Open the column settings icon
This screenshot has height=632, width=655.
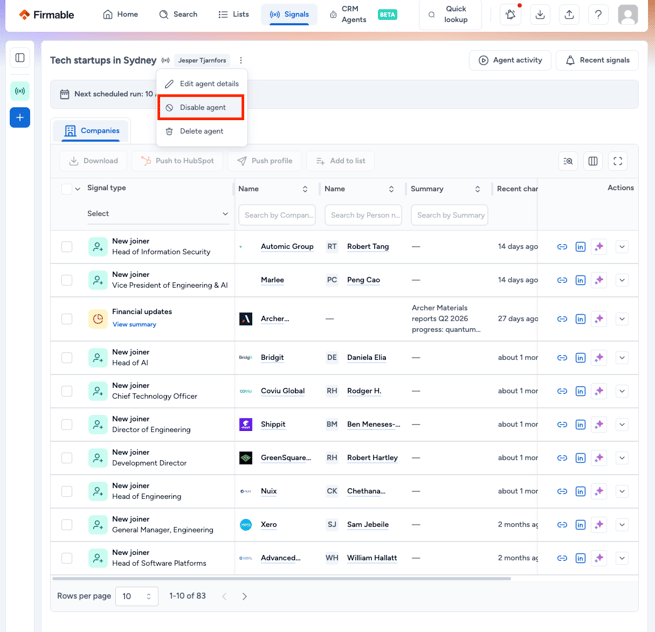593,161
